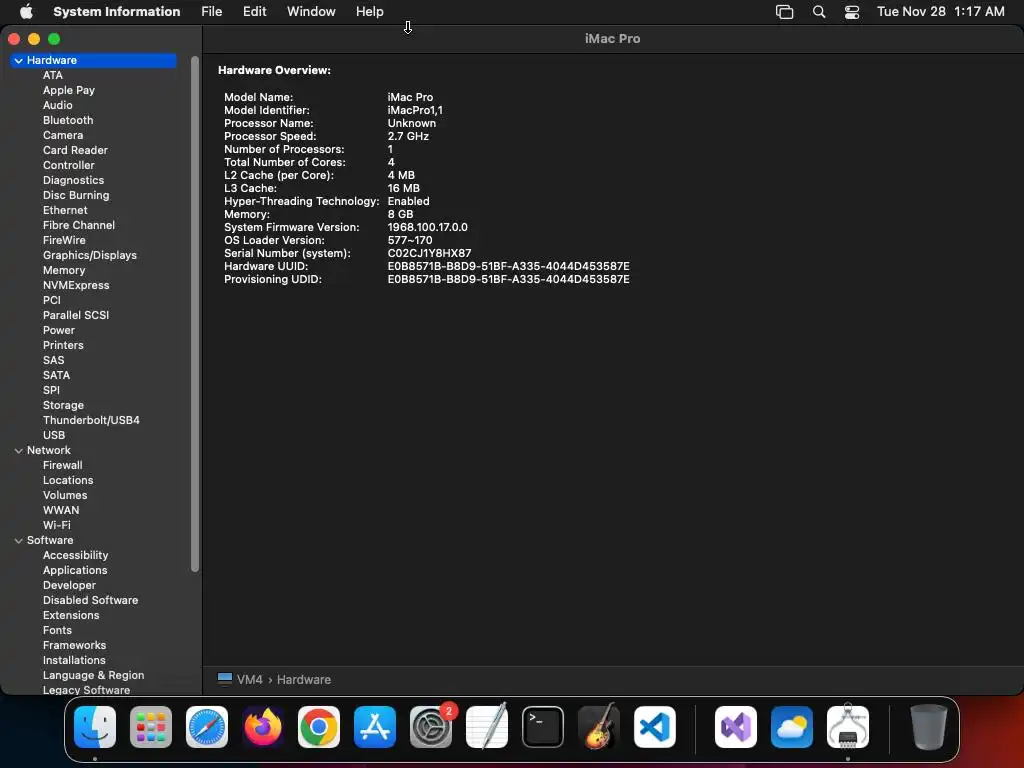Image resolution: width=1024 pixels, height=768 pixels.
Task: Click Hardware in the path bar
Action: click(x=304, y=680)
